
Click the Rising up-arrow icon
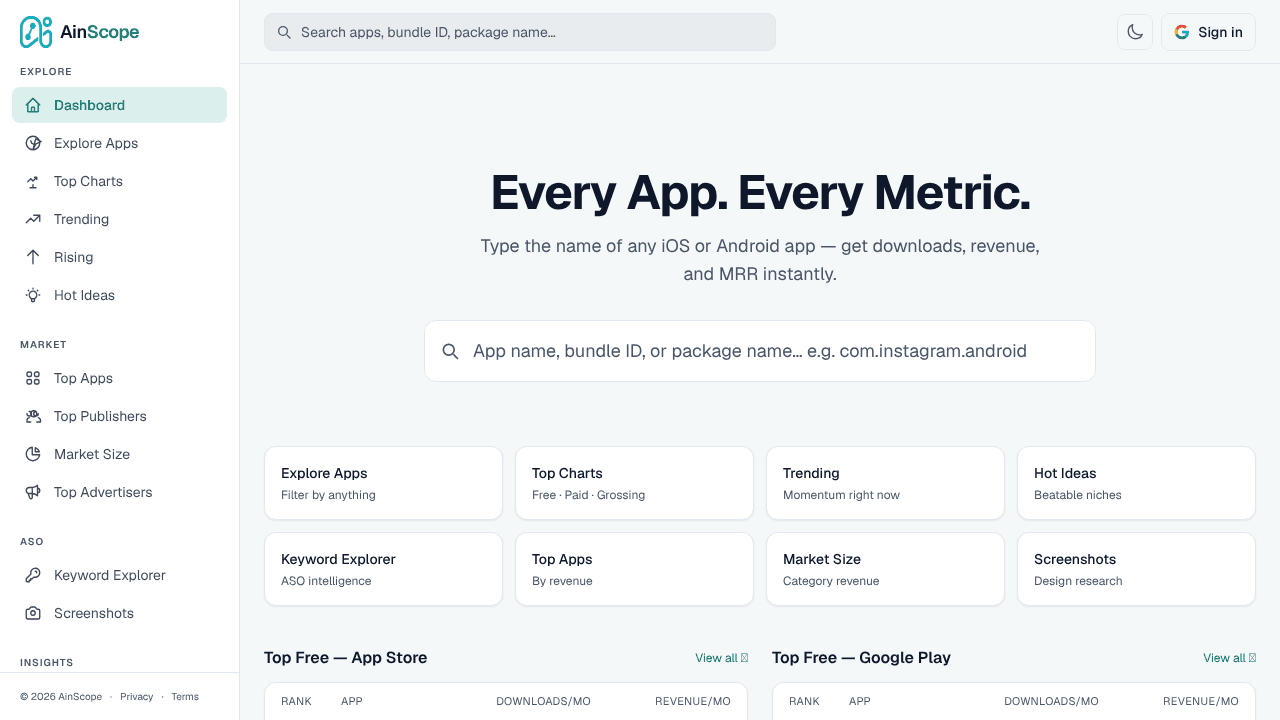33,257
